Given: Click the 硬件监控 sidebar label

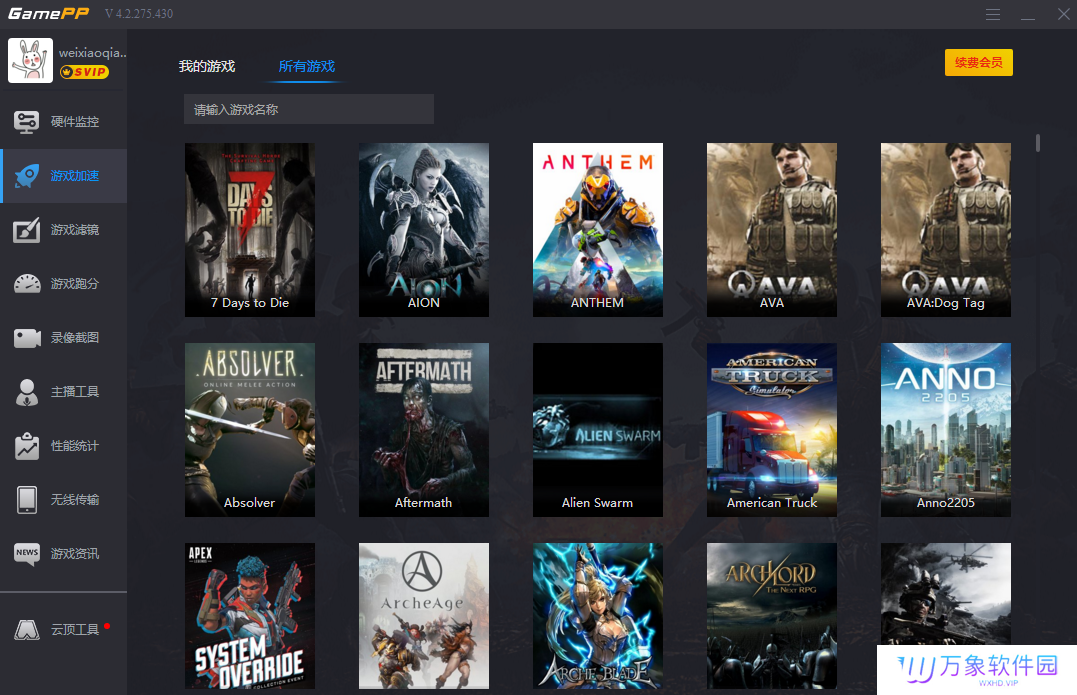Looking at the screenshot, I should coord(75,122).
